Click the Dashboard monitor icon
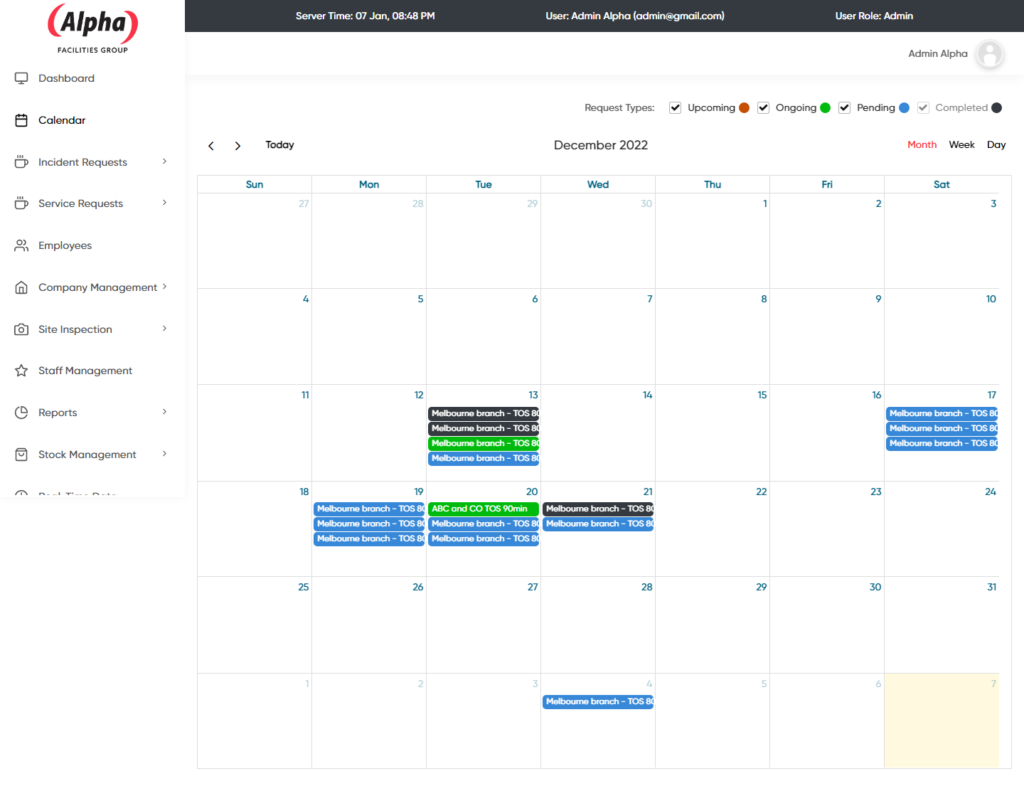Viewport: 1024px width, 791px height. tap(21, 78)
